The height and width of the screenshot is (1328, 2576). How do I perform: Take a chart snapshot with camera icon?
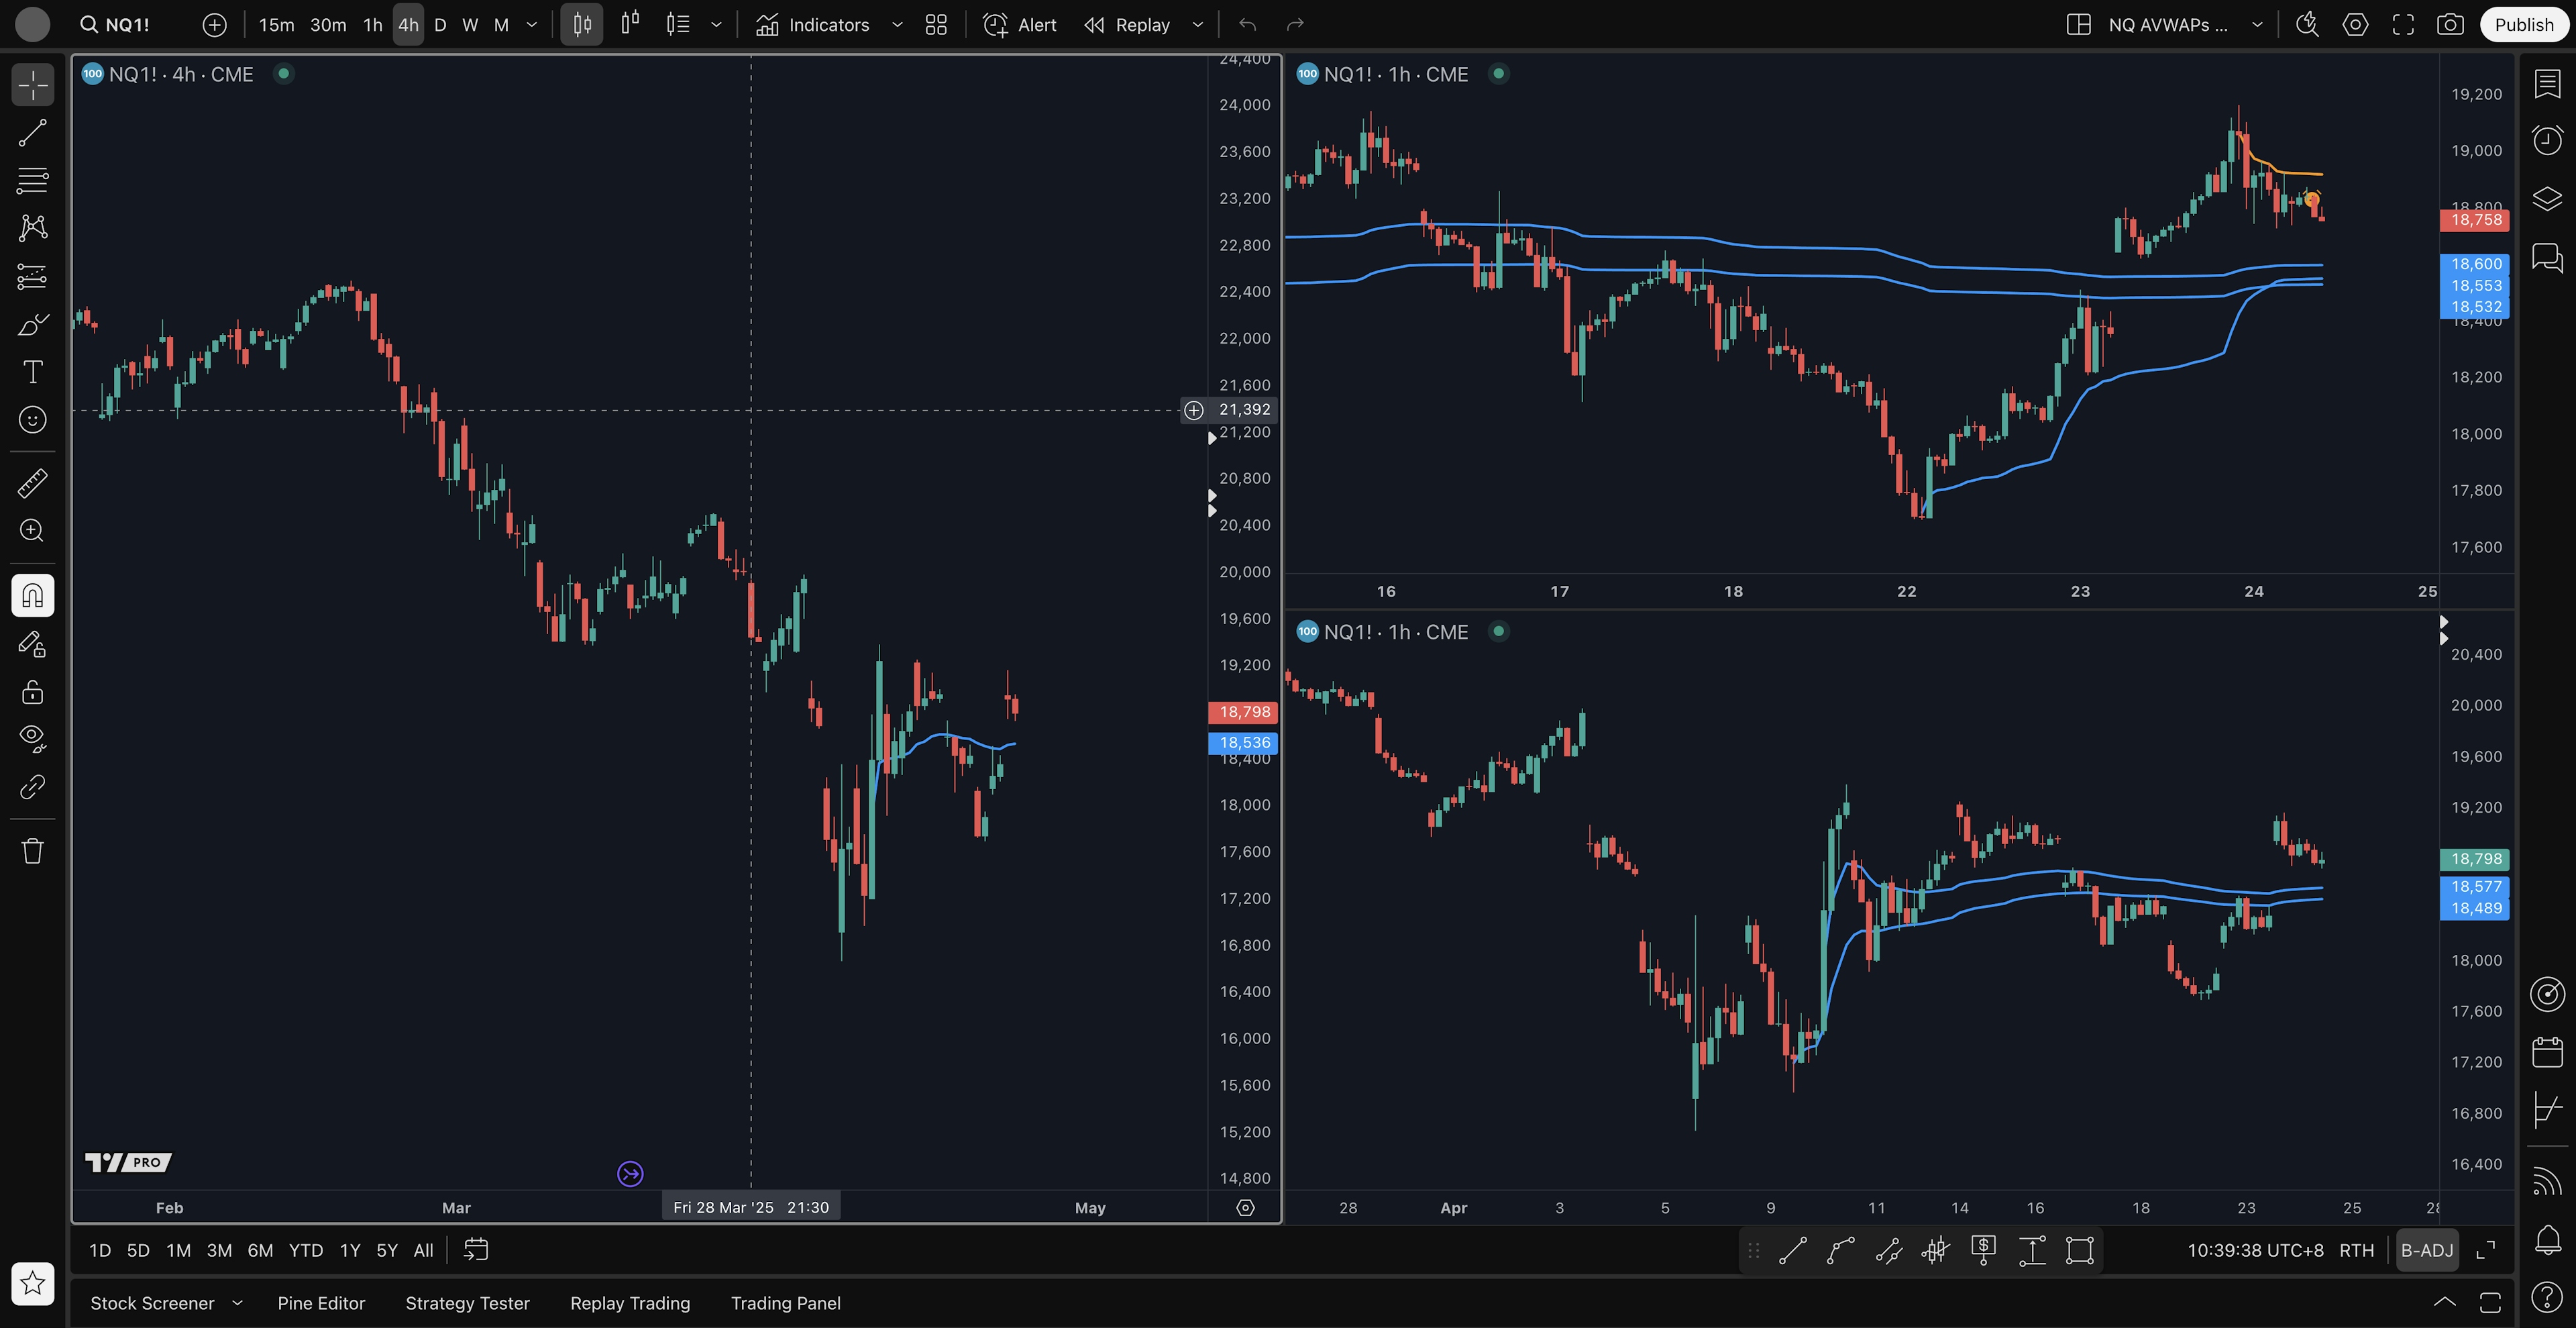2449,25
